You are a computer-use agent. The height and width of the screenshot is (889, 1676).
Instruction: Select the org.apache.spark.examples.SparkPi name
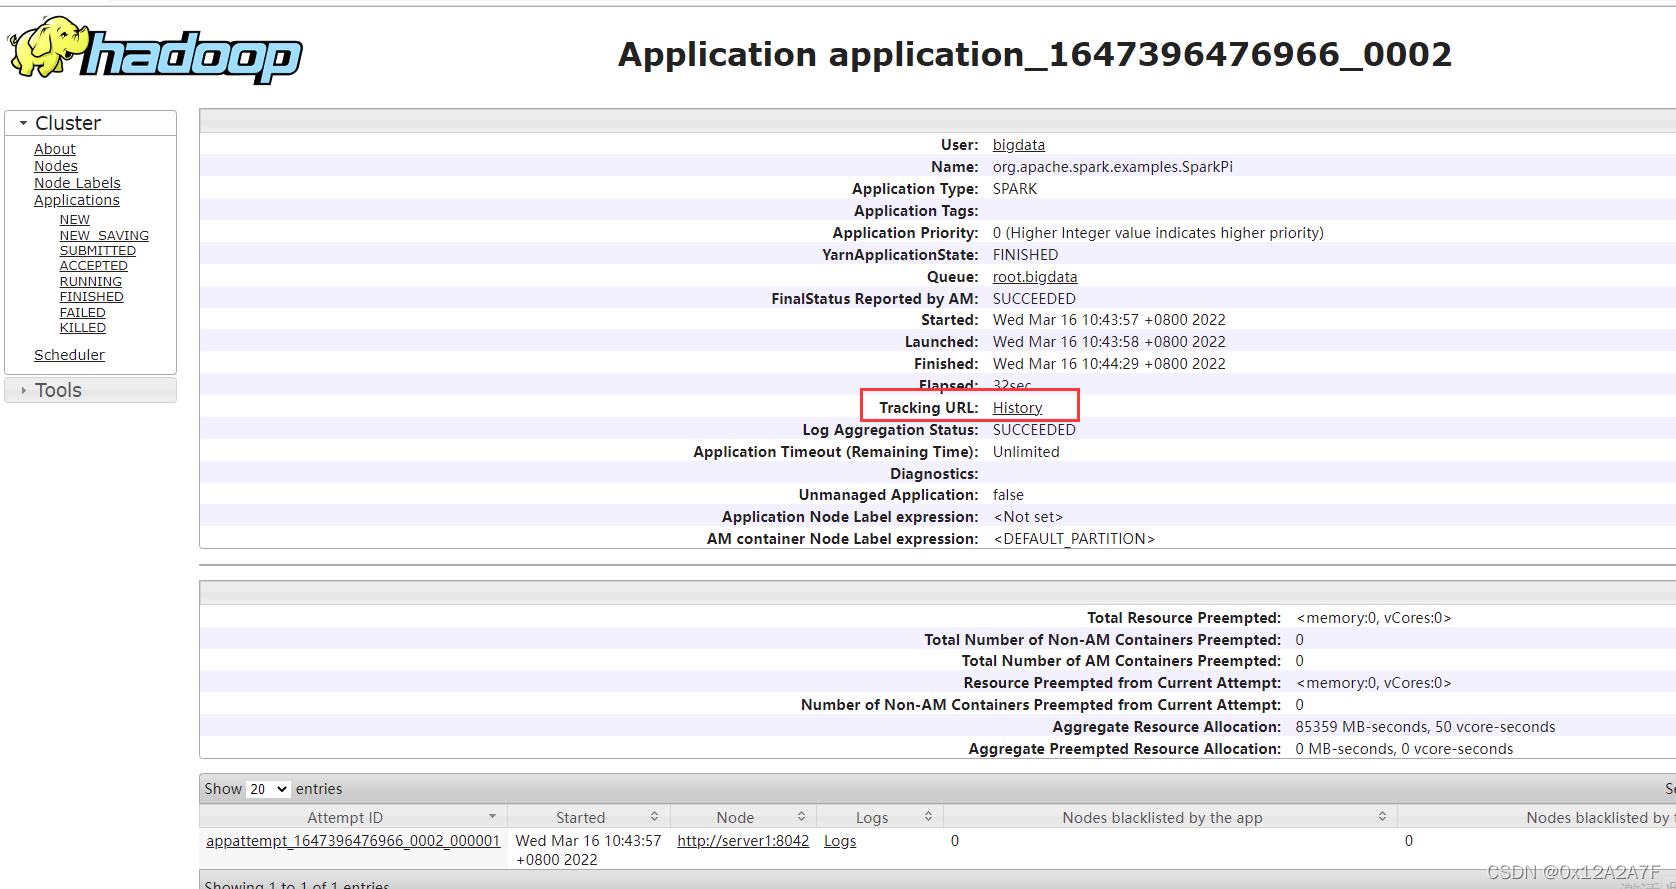[x=1112, y=167]
